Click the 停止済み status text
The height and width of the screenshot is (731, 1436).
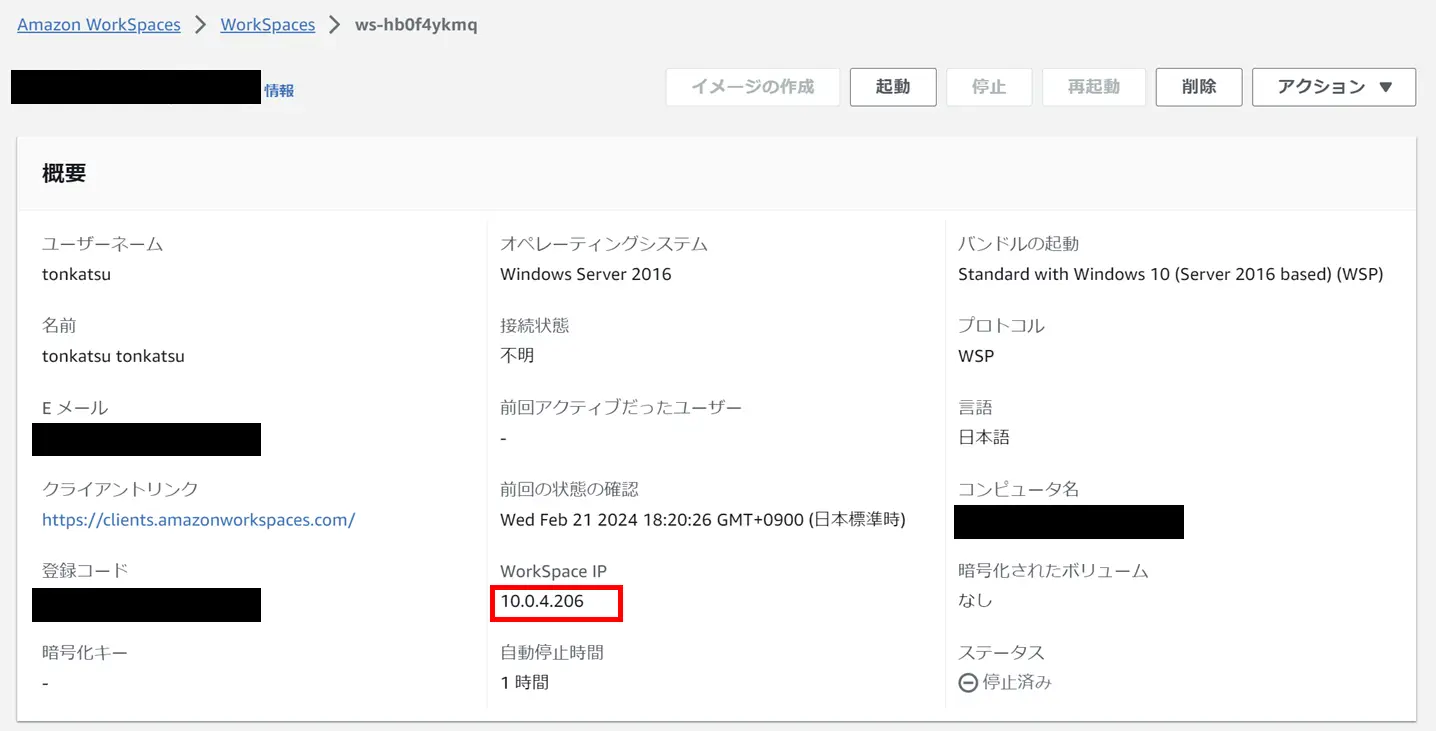1017,683
